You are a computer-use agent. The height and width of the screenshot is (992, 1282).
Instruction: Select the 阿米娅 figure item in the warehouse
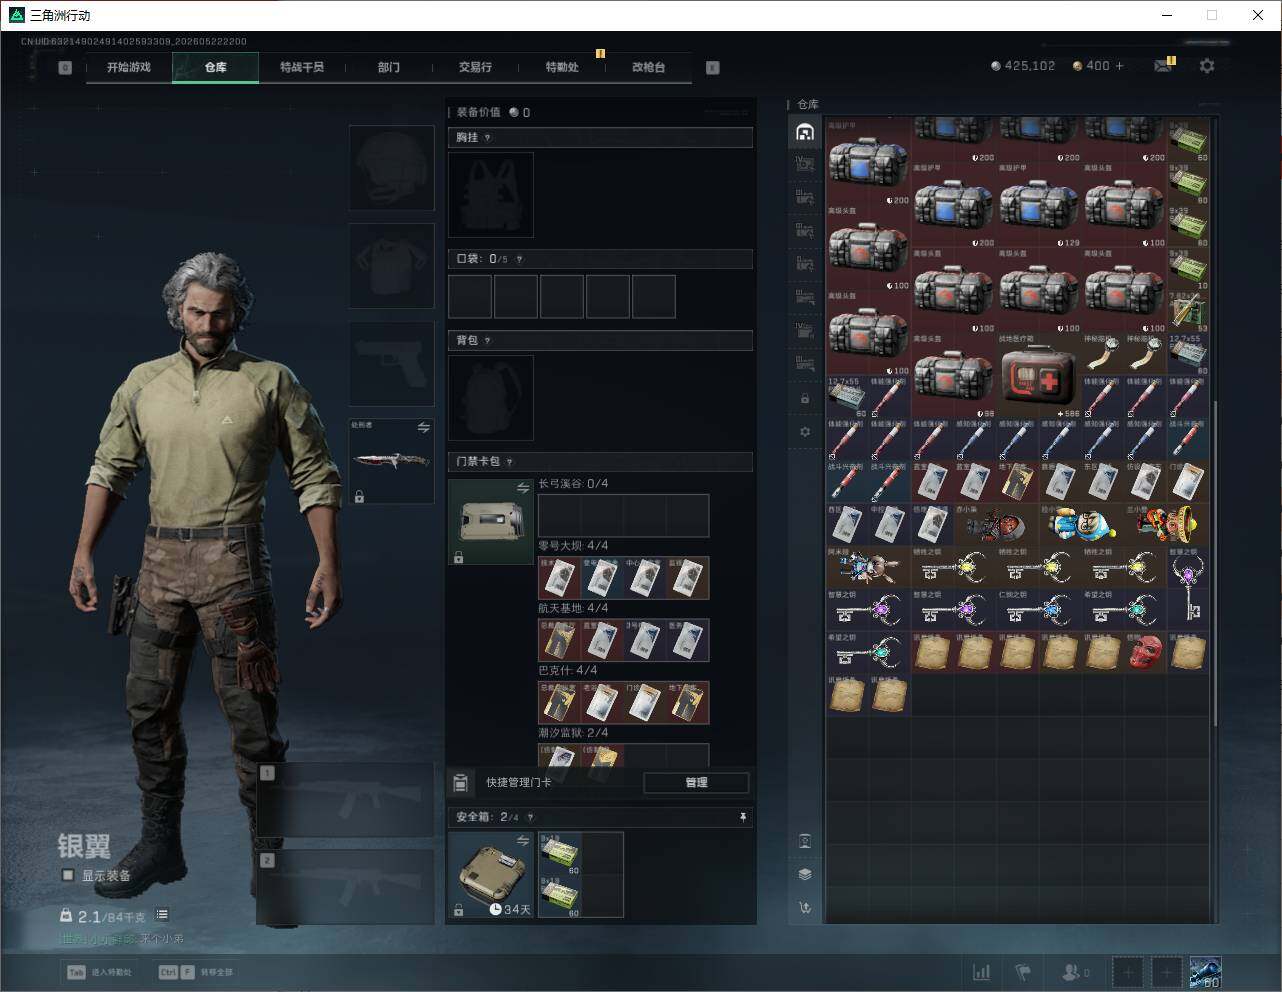click(x=868, y=566)
